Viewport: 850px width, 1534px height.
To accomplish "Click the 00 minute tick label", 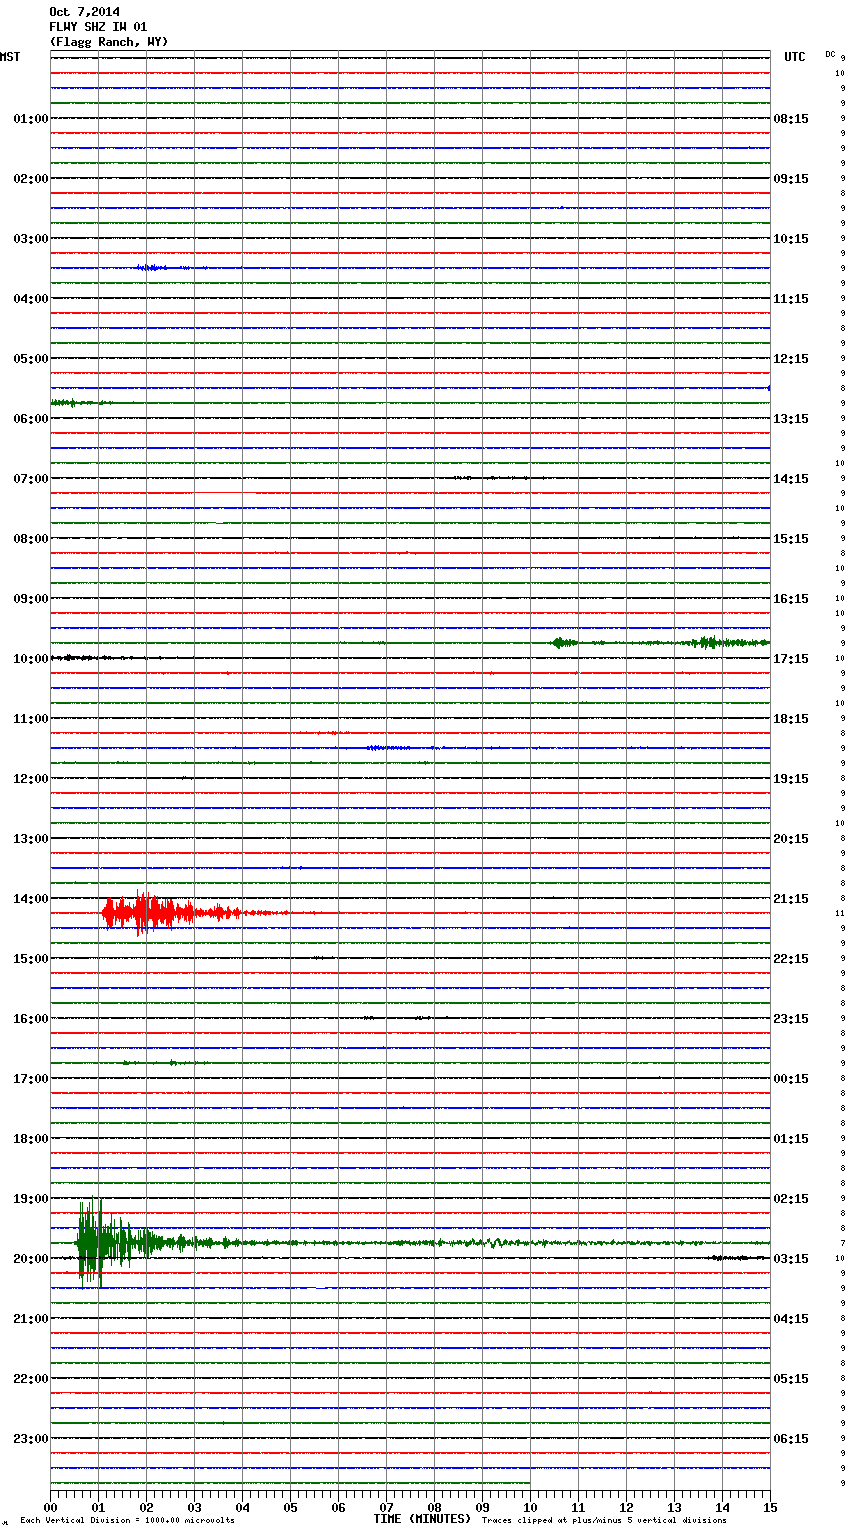I will point(50,1507).
